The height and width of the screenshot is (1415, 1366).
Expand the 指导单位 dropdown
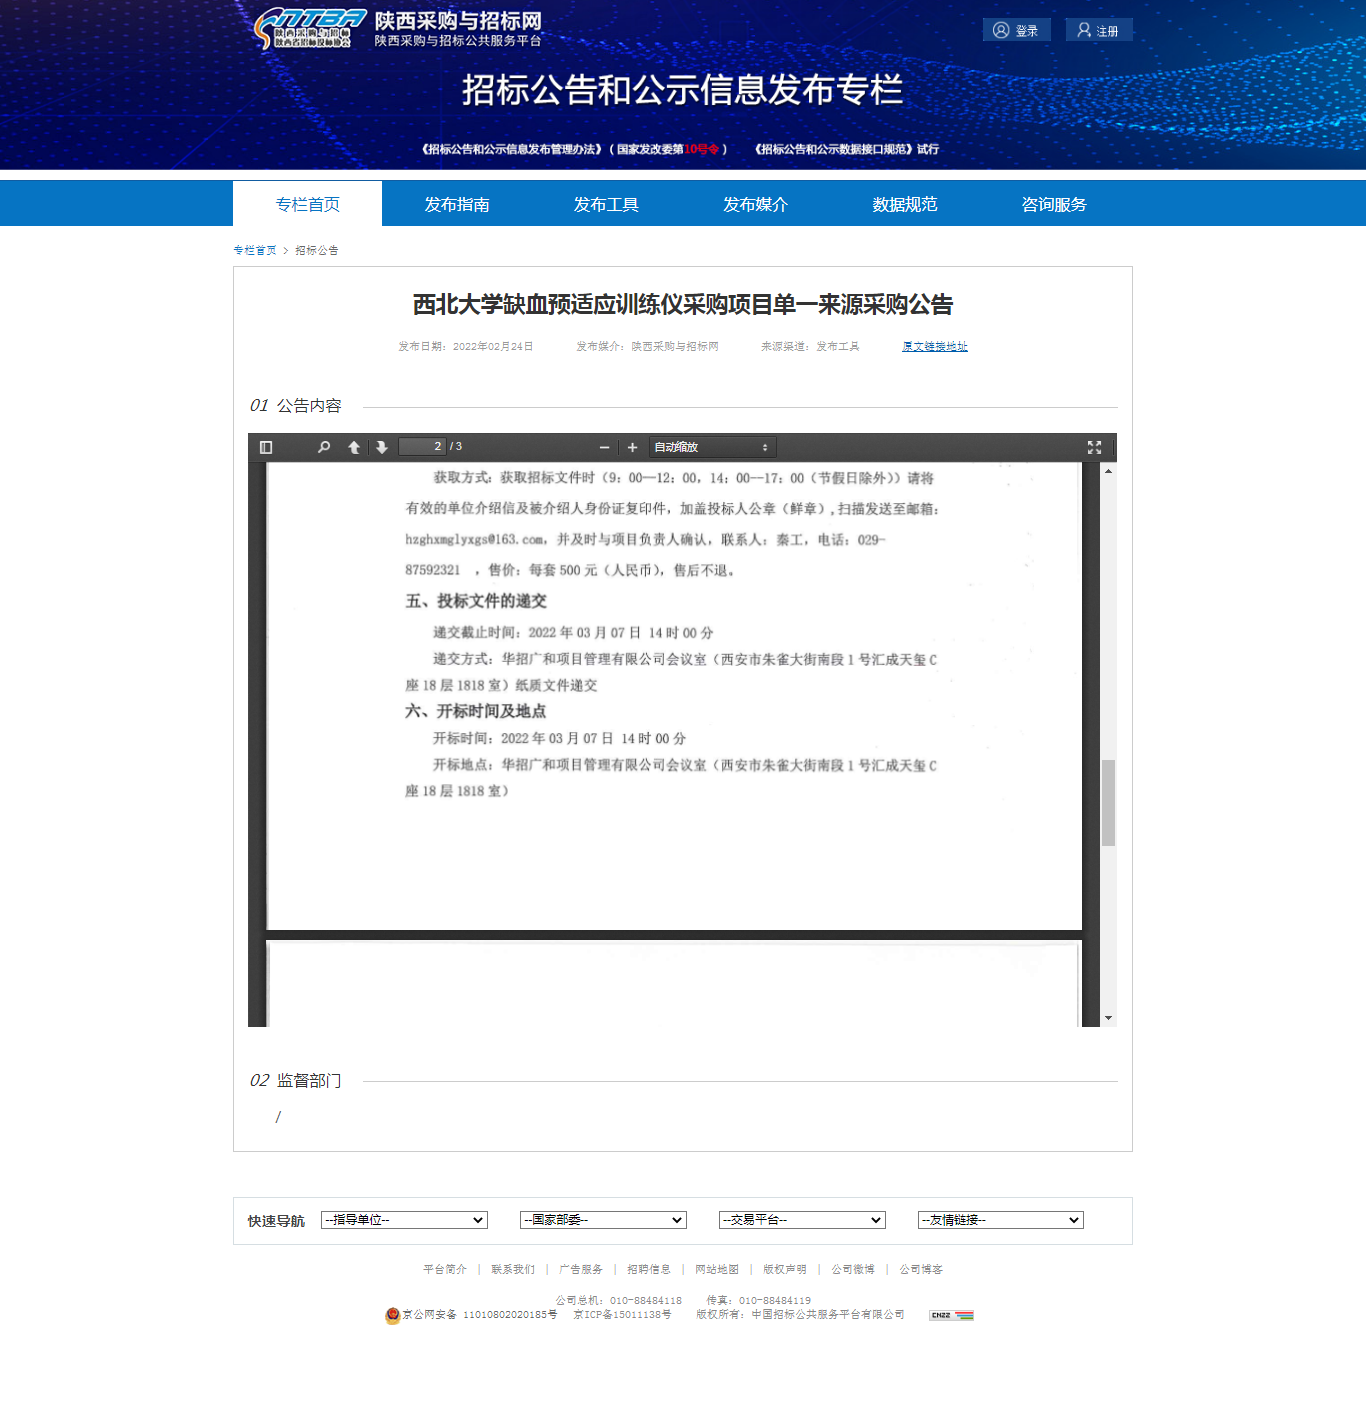(x=404, y=1220)
